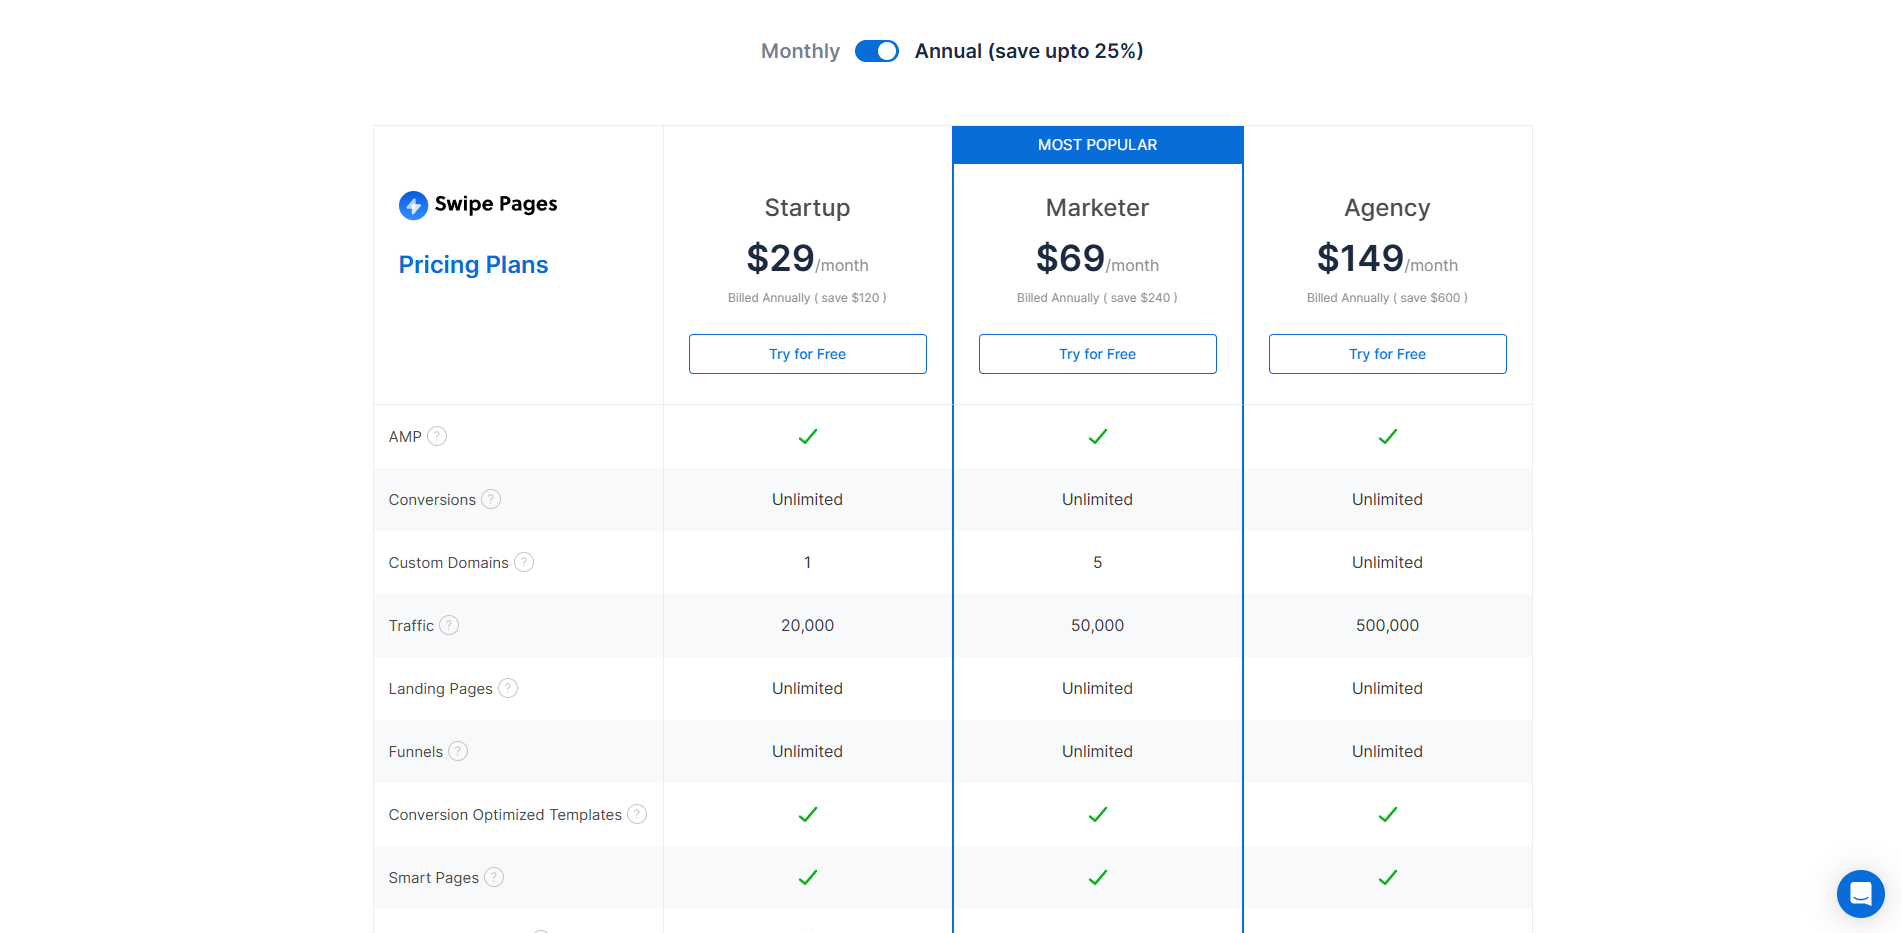This screenshot has width=1902, height=933.
Task: Select the Monthly billing label
Action: (800, 51)
